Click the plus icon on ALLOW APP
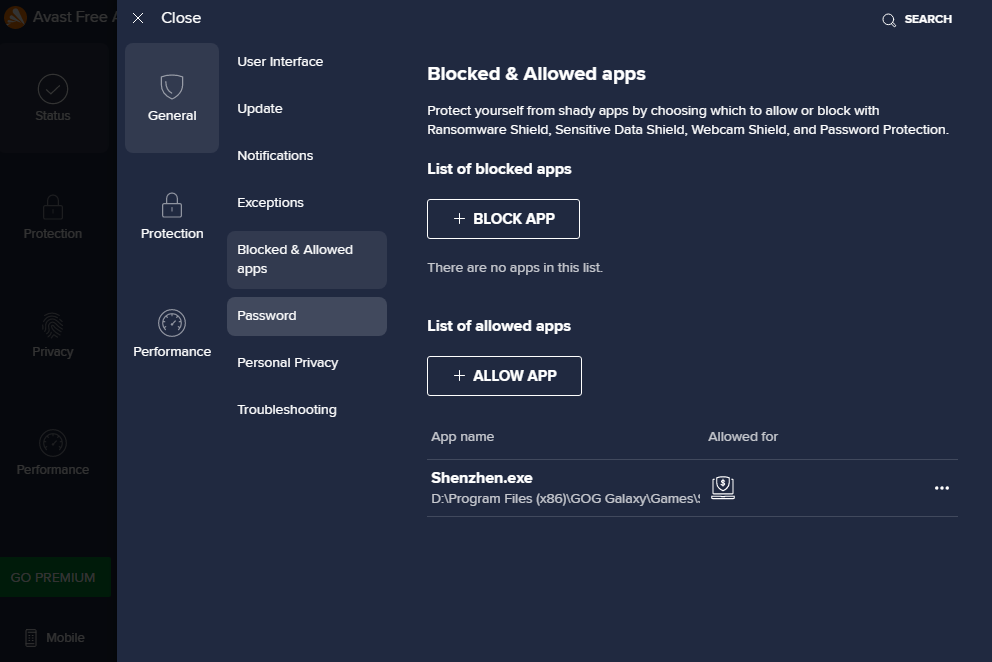 tap(459, 375)
